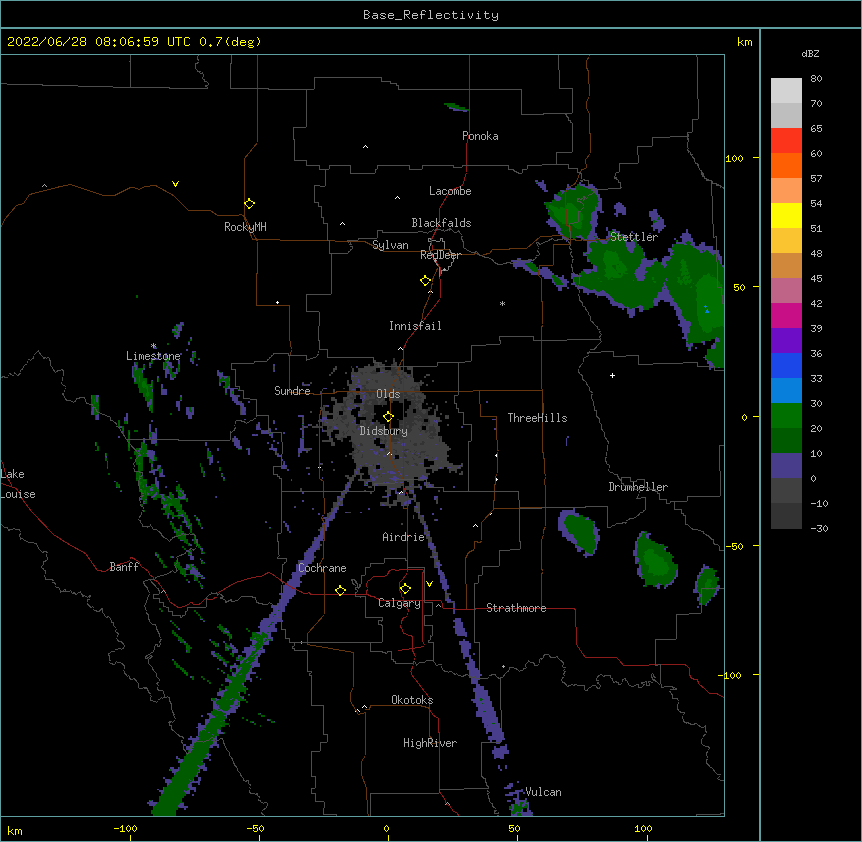Click the Stettler label
The image size is (862, 842).
coord(634,237)
